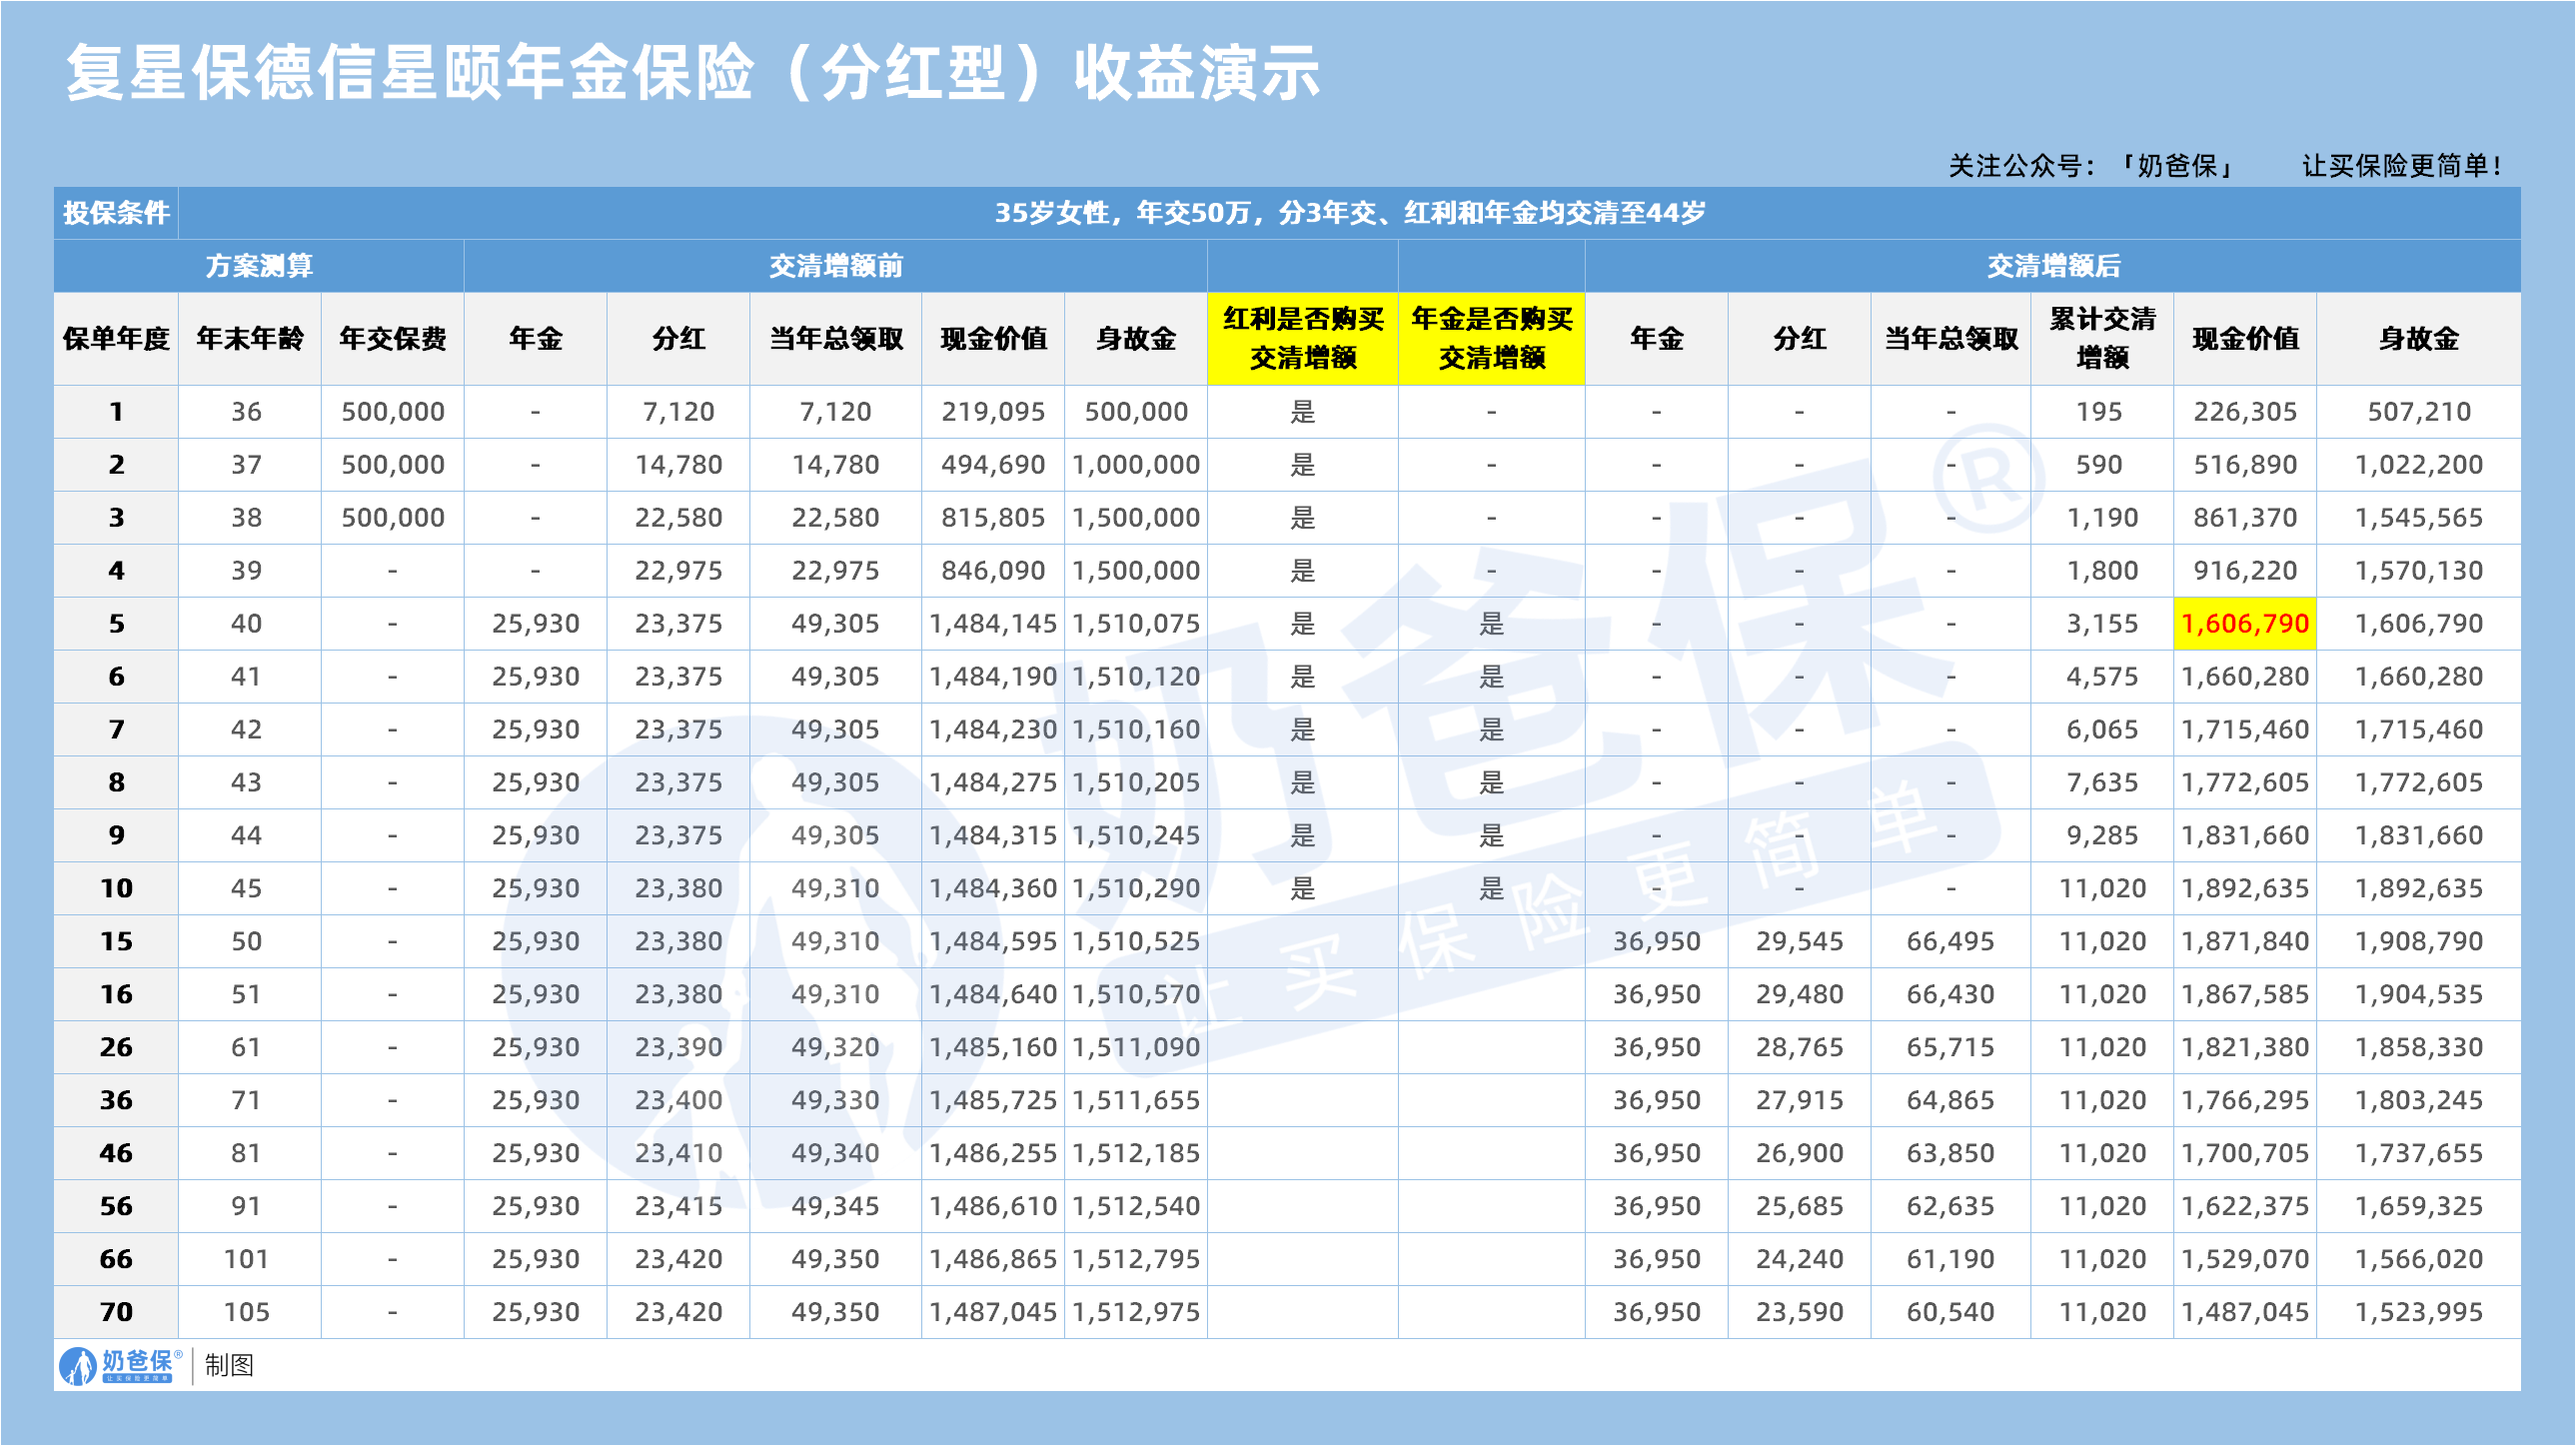Viewport: 2576px width, 1445px height.
Task: Click the 交清增额前 section header
Action: click(x=835, y=266)
